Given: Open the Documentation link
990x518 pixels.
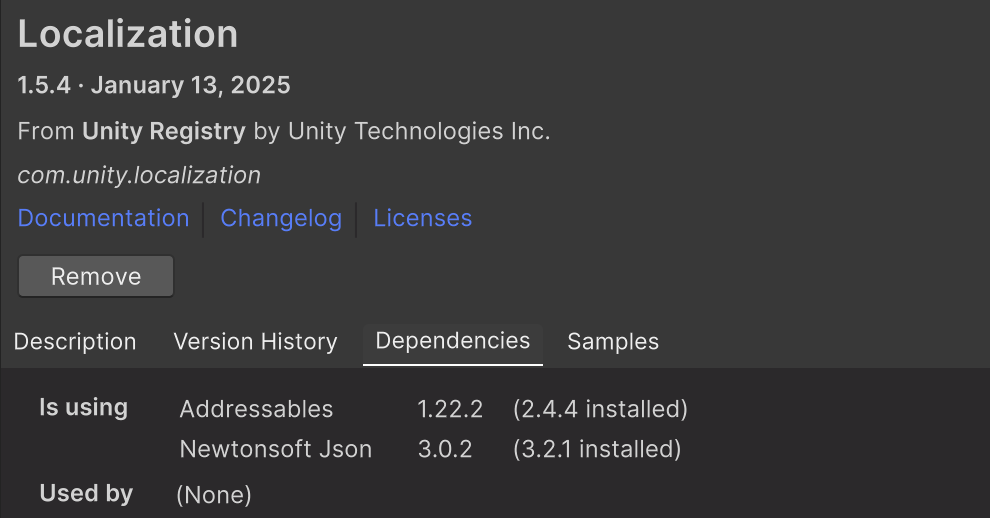Looking at the screenshot, I should click(x=104, y=218).
